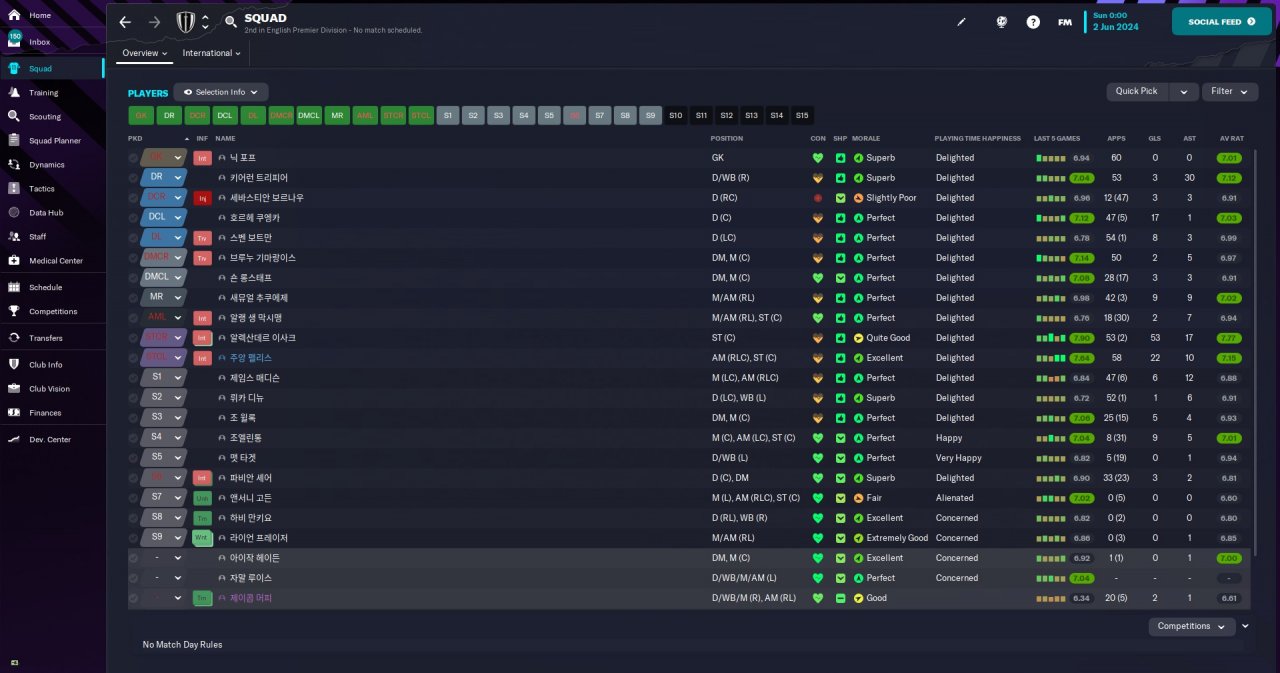Open the Finances money icon

coord(14,412)
